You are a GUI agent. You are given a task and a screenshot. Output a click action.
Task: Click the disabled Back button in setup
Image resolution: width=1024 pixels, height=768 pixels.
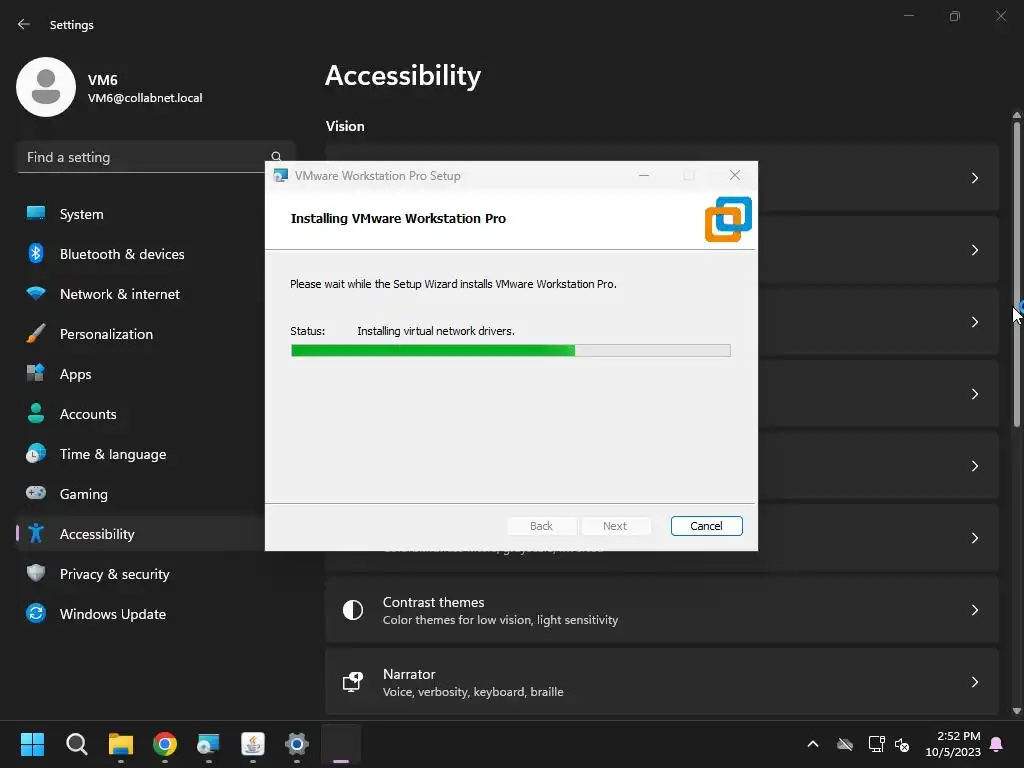pos(541,526)
